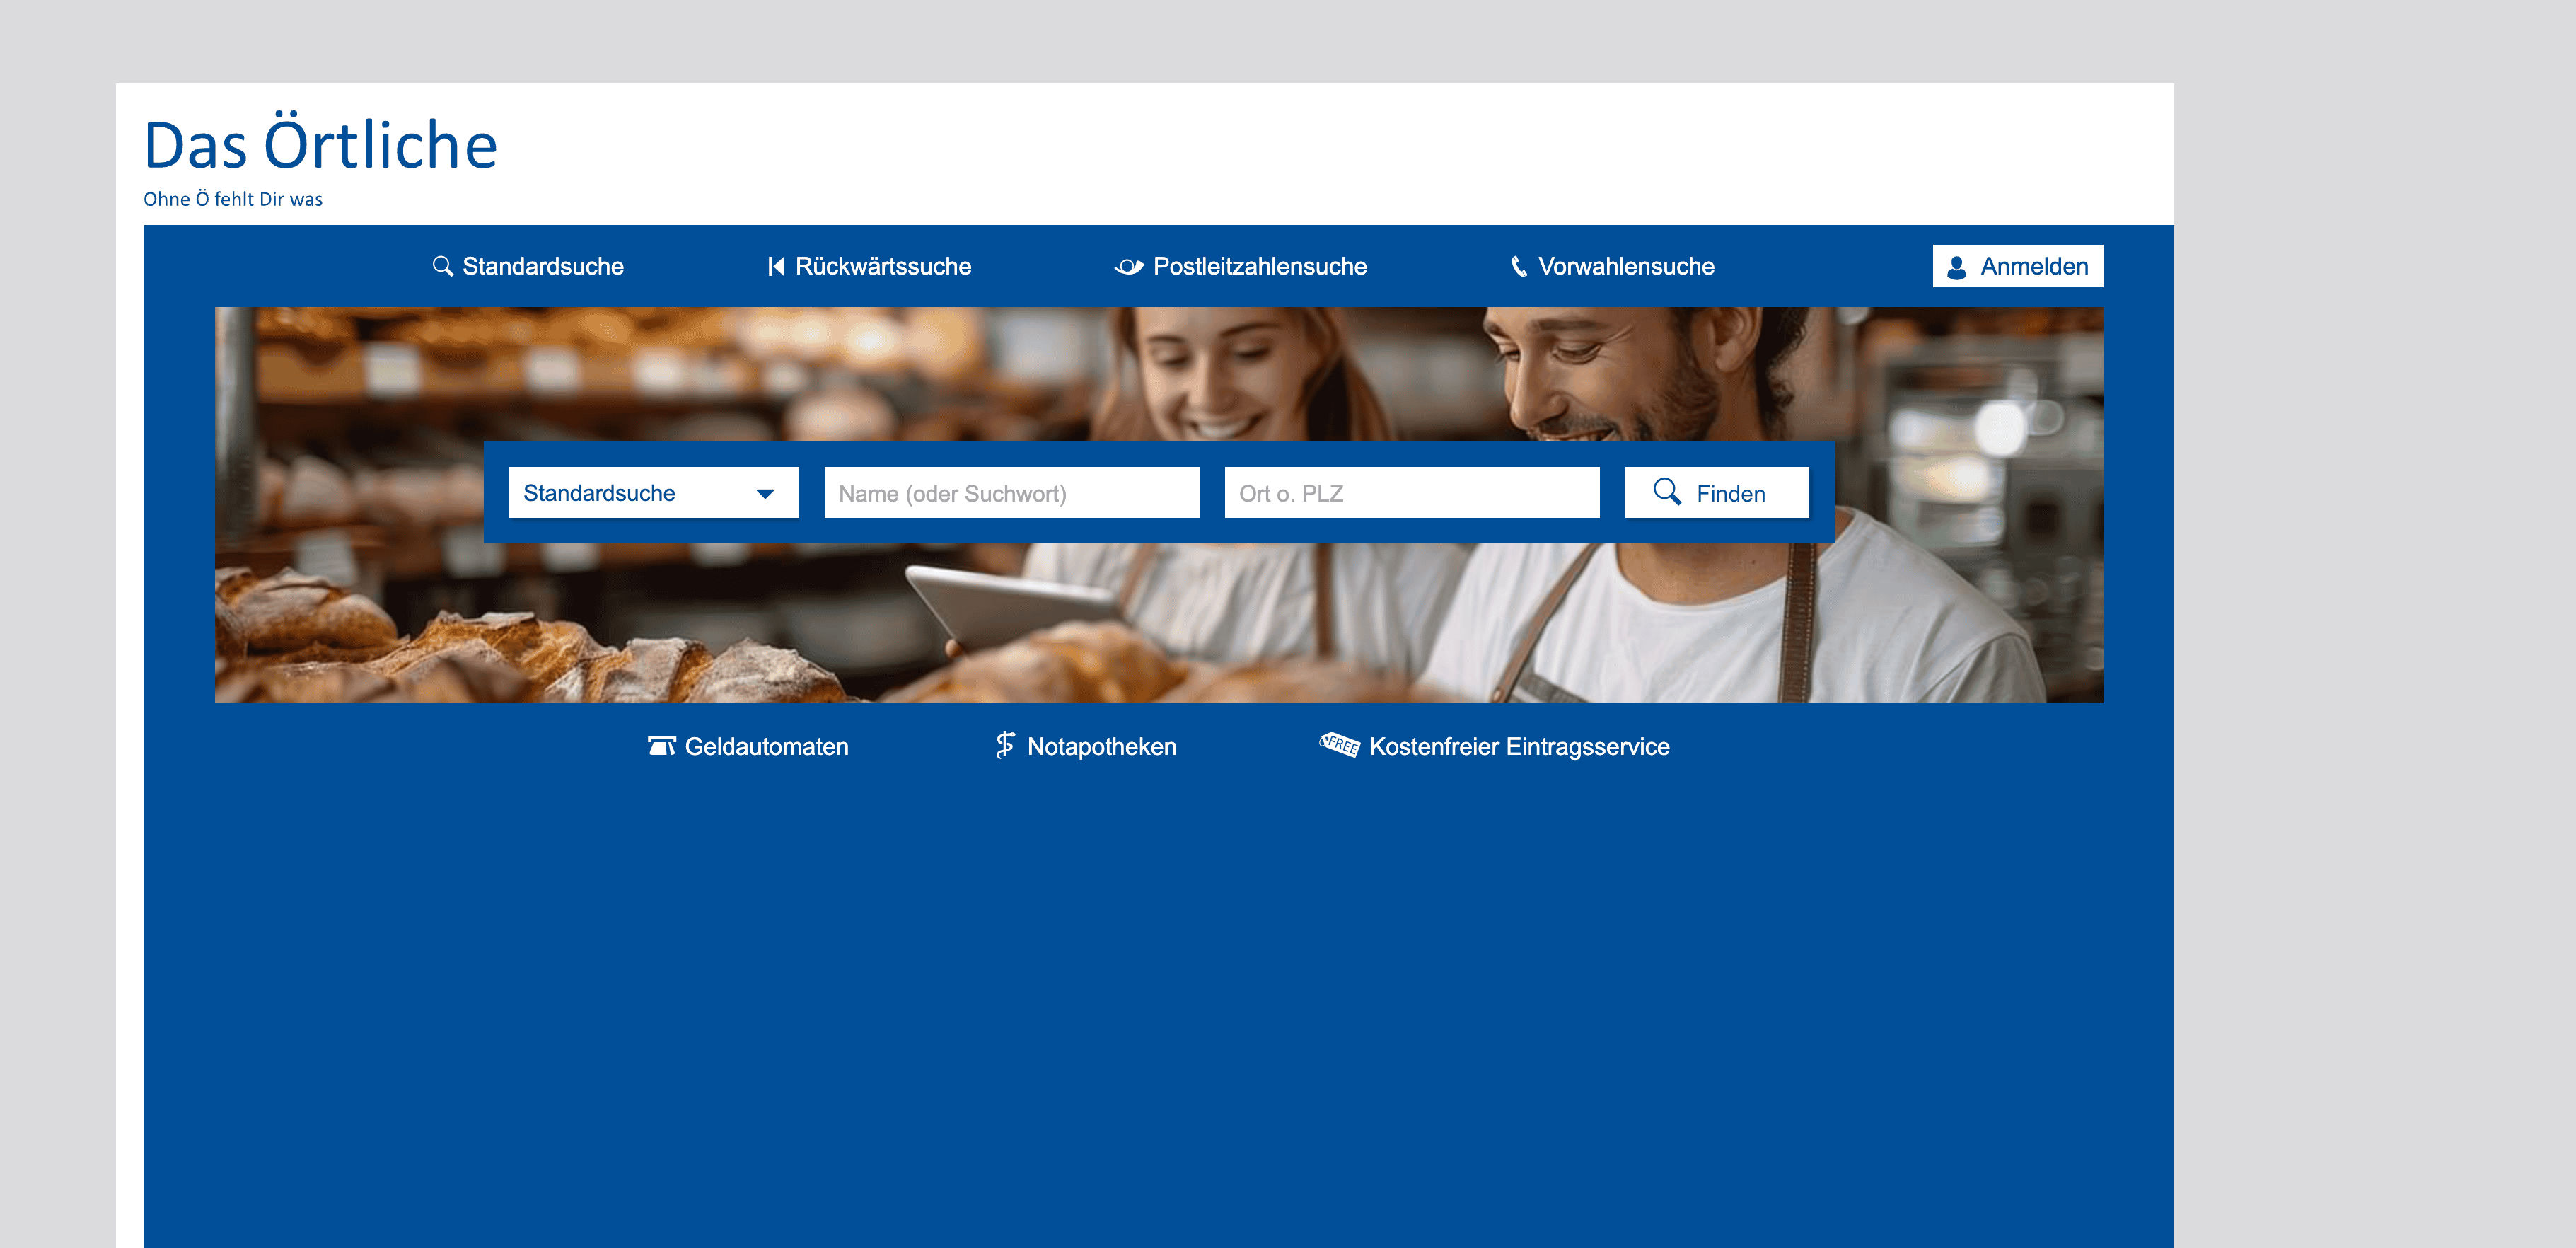
Task: Click the post horn icon for Postleitzahlensuche
Action: point(1129,266)
